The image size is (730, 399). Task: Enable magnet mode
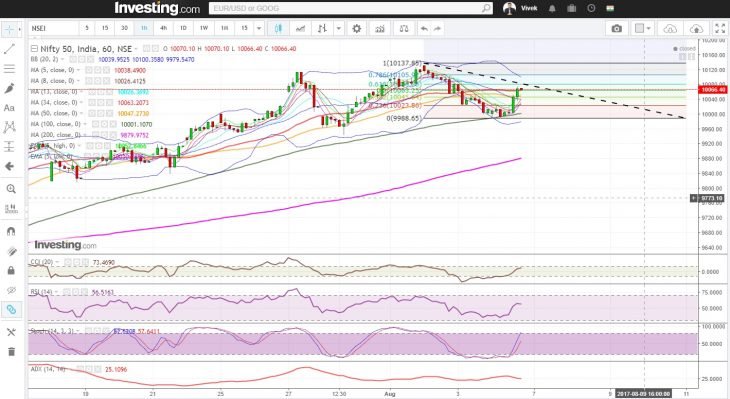pyautogui.click(x=10, y=231)
